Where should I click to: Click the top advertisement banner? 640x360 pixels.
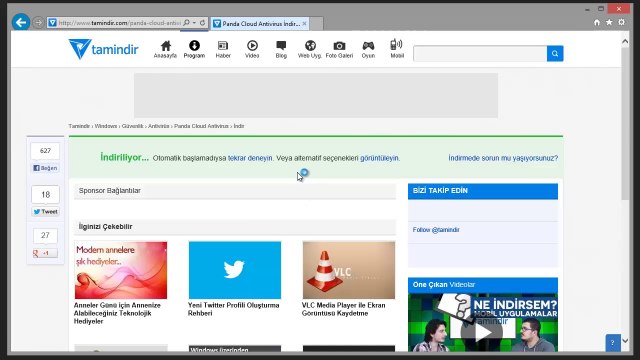click(316, 95)
